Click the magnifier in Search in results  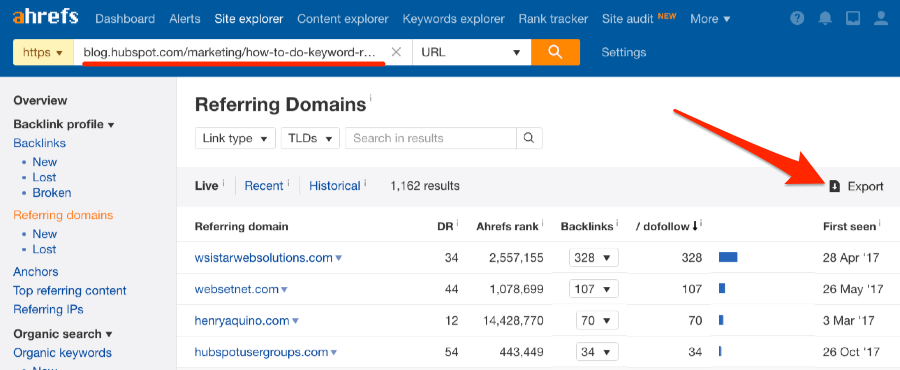click(529, 138)
